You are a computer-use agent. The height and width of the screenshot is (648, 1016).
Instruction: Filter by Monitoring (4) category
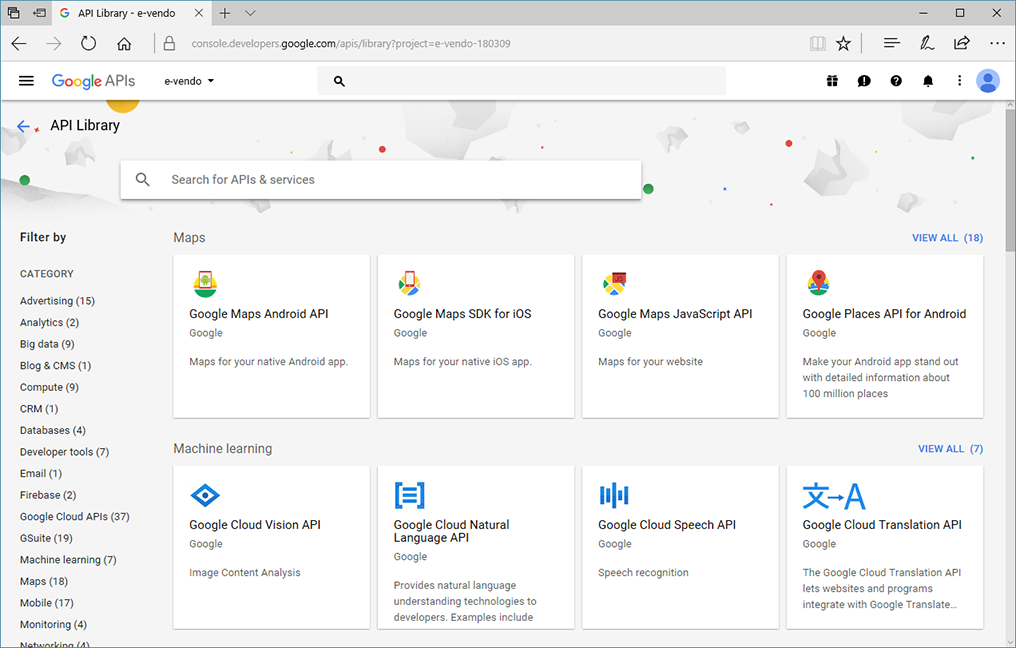[53, 625]
